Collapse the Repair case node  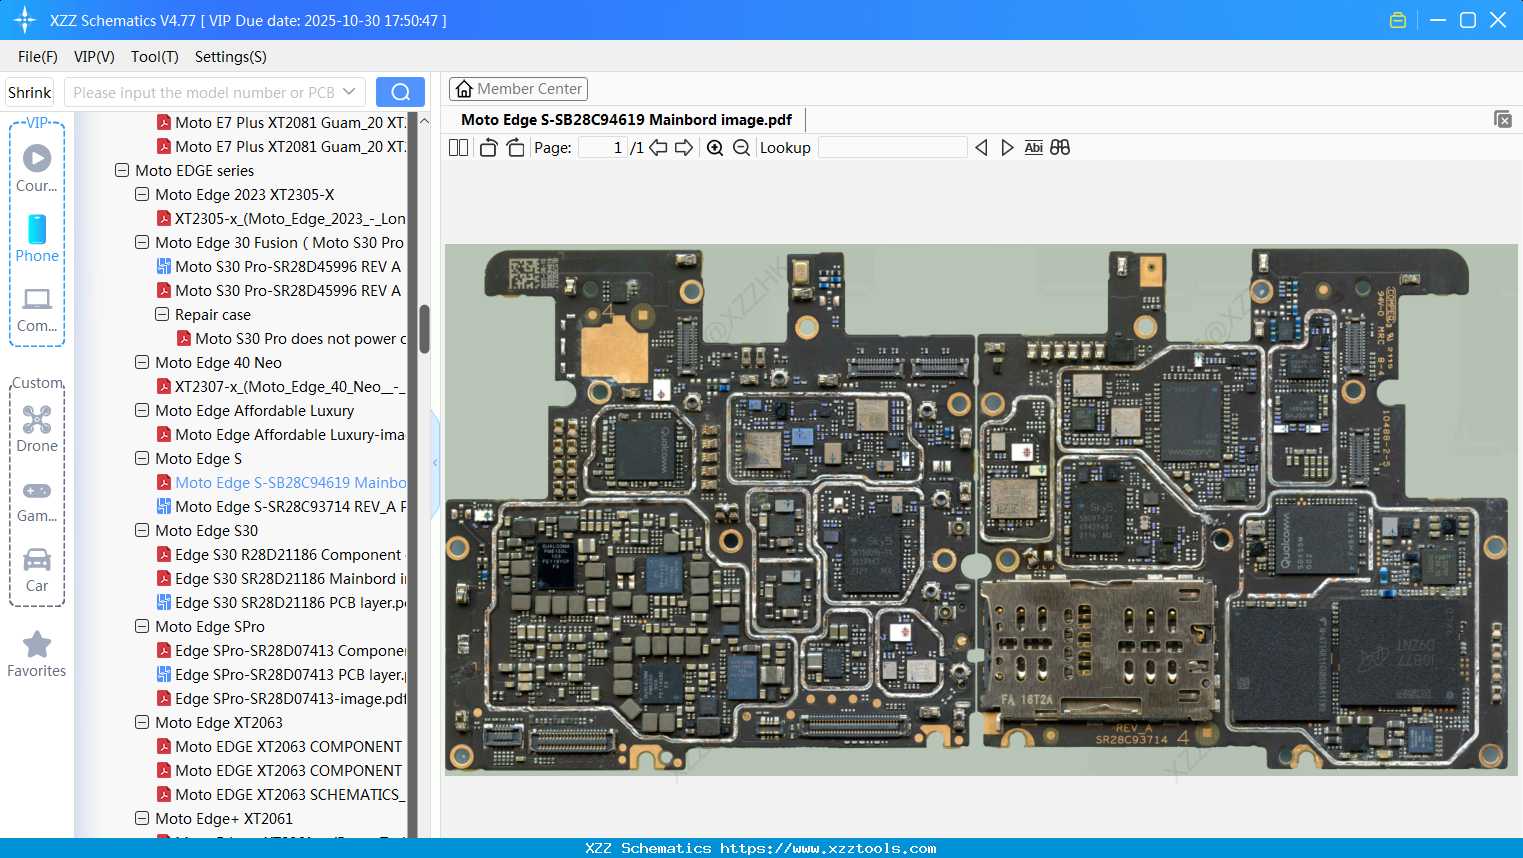pyautogui.click(x=161, y=314)
